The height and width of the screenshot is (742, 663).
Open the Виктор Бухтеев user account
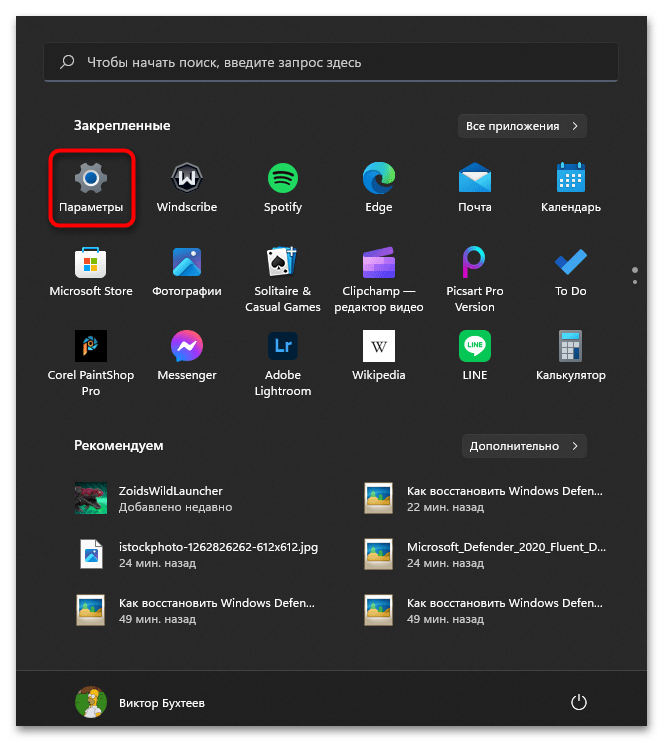(140, 702)
